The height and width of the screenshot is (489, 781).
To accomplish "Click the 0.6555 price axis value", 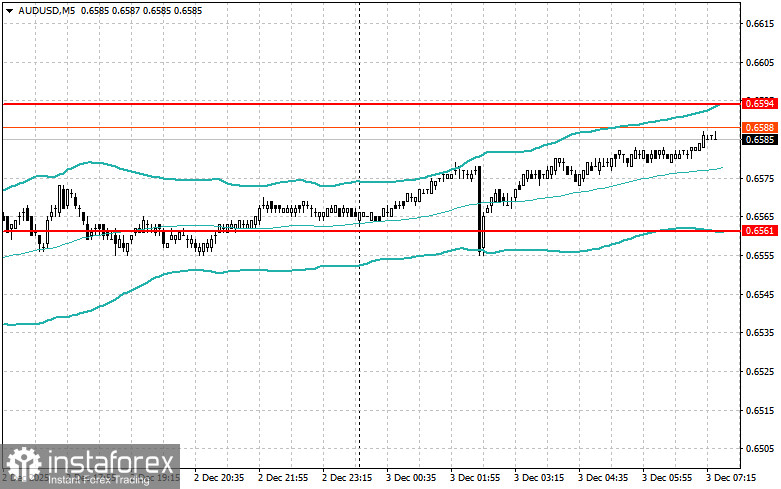I will coord(760,255).
